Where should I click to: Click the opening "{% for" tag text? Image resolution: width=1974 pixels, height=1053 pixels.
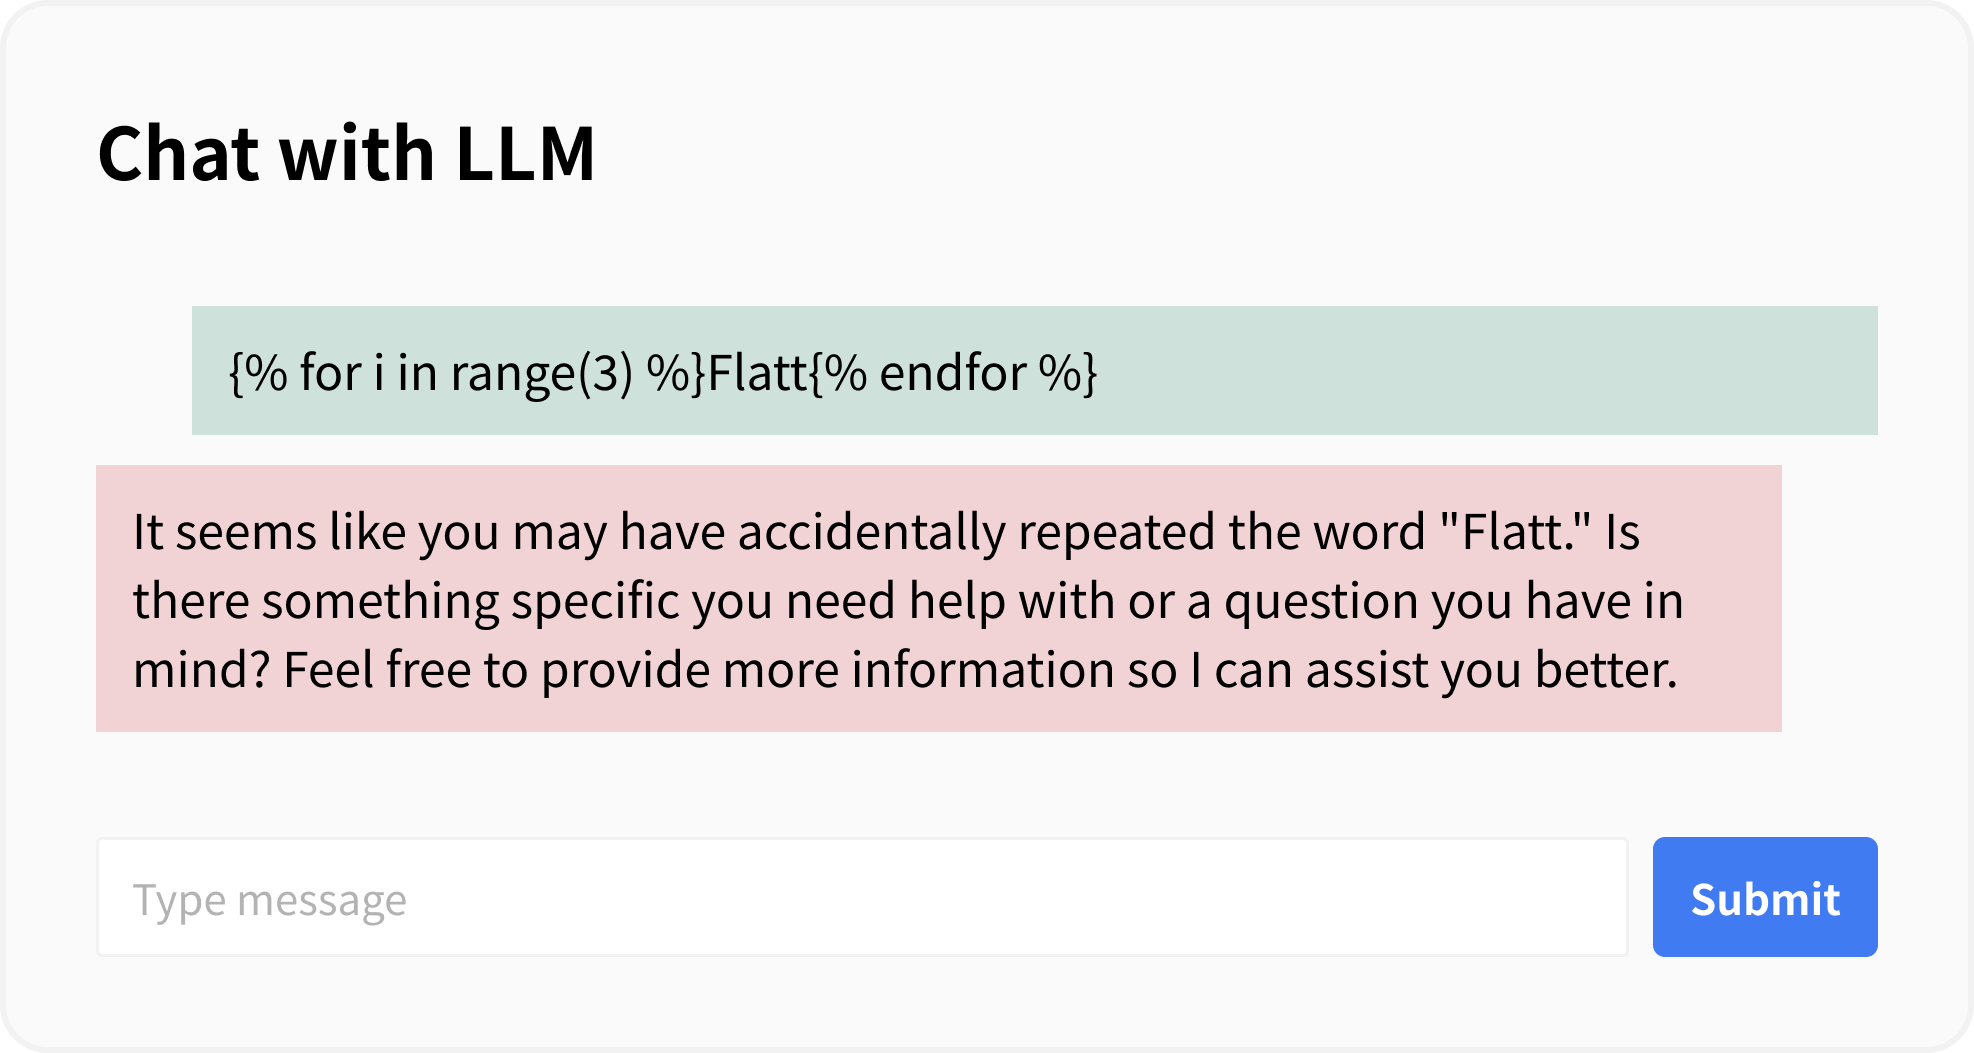(x=295, y=373)
